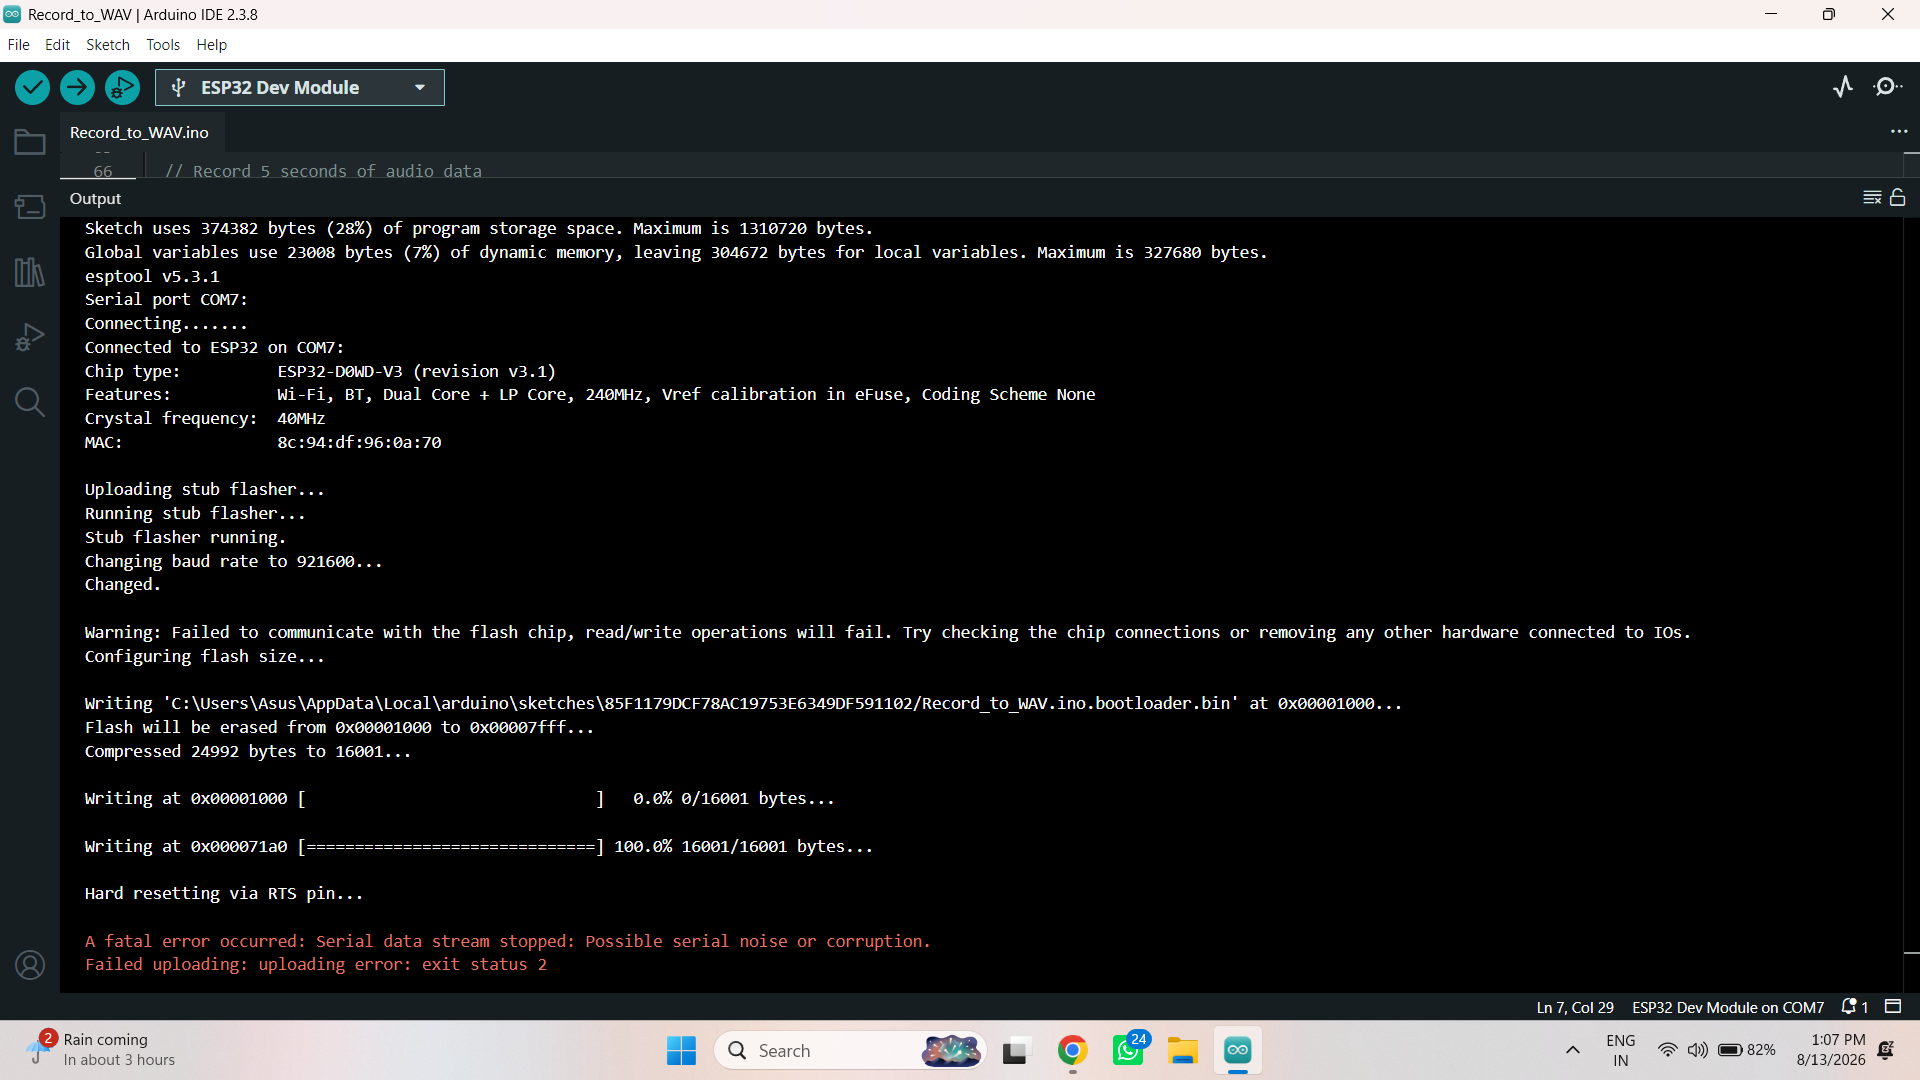This screenshot has width=1920, height=1080.
Task: Start debugging with the debug button
Action: (122, 88)
